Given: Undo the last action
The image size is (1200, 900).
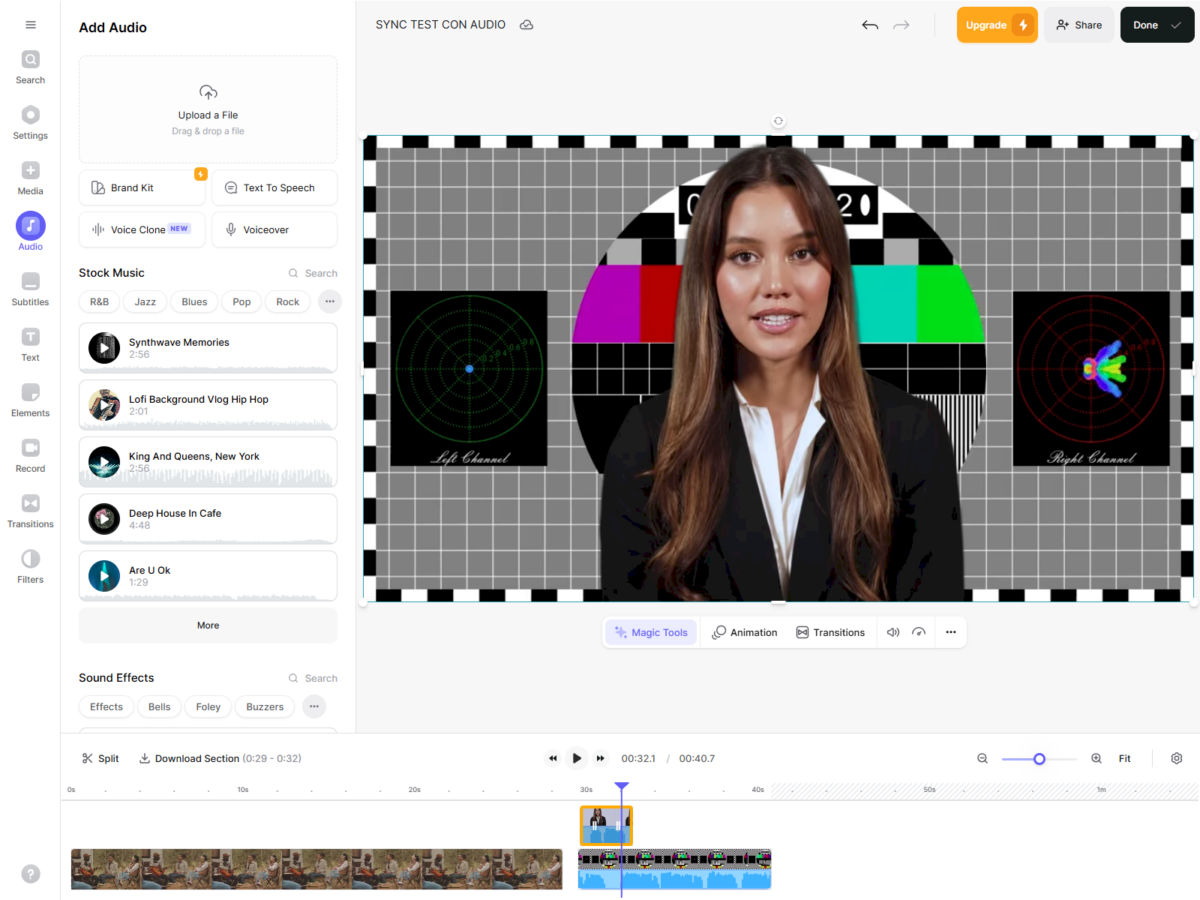Looking at the screenshot, I should click(x=870, y=25).
